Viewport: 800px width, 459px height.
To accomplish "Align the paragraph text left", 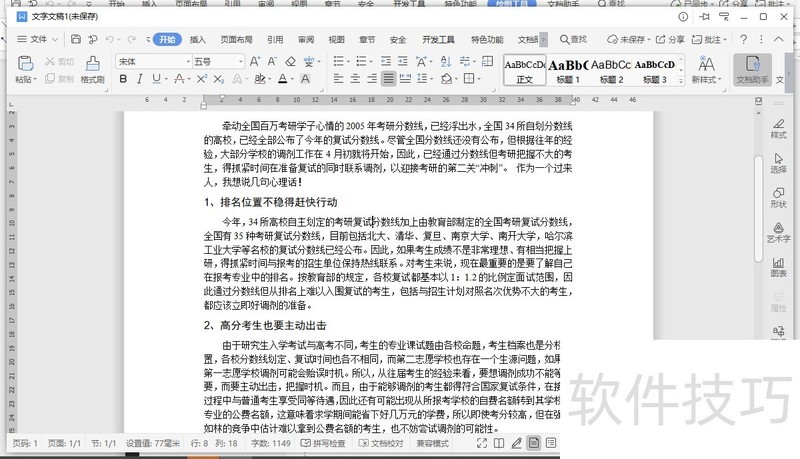I will pos(338,79).
